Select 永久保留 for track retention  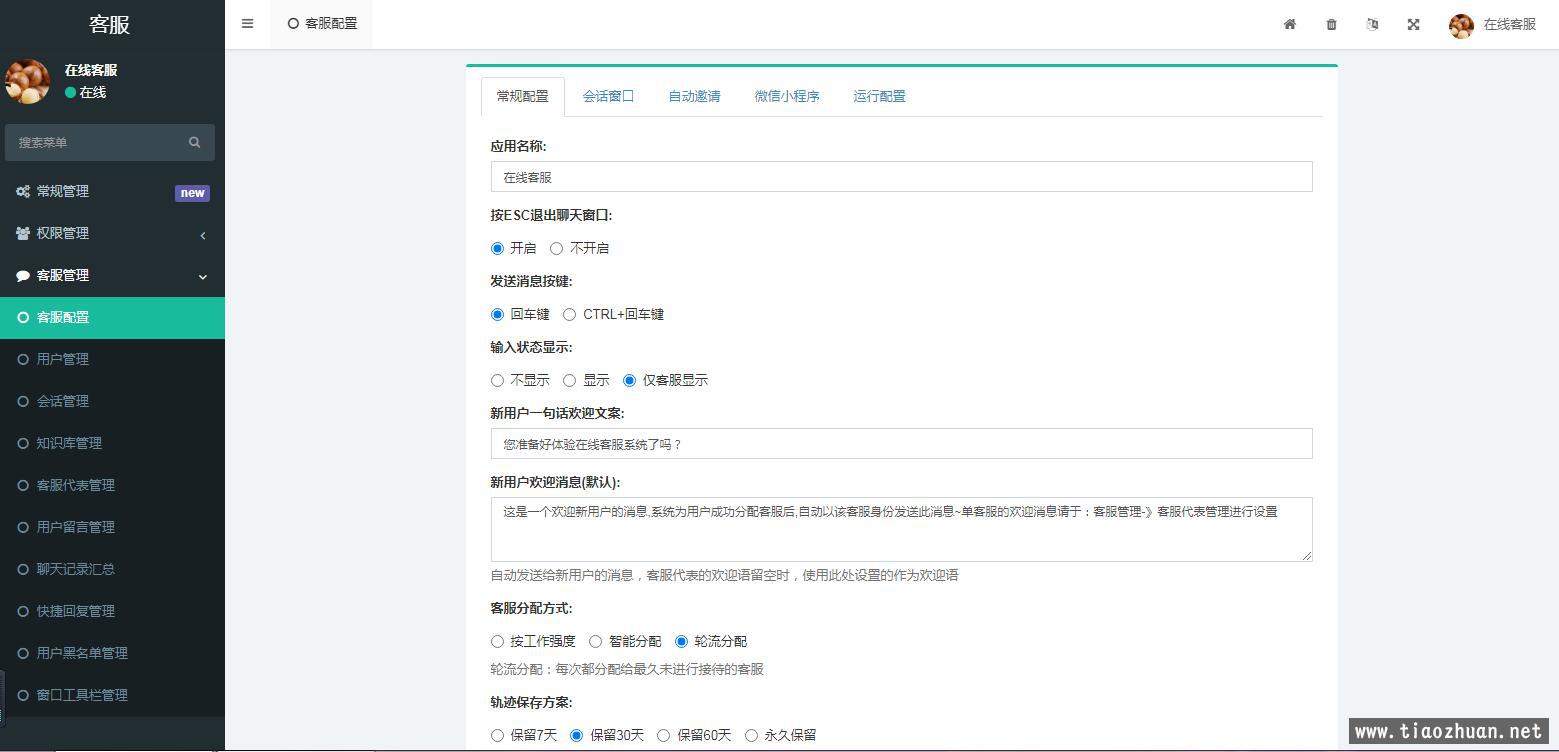(751, 735)
